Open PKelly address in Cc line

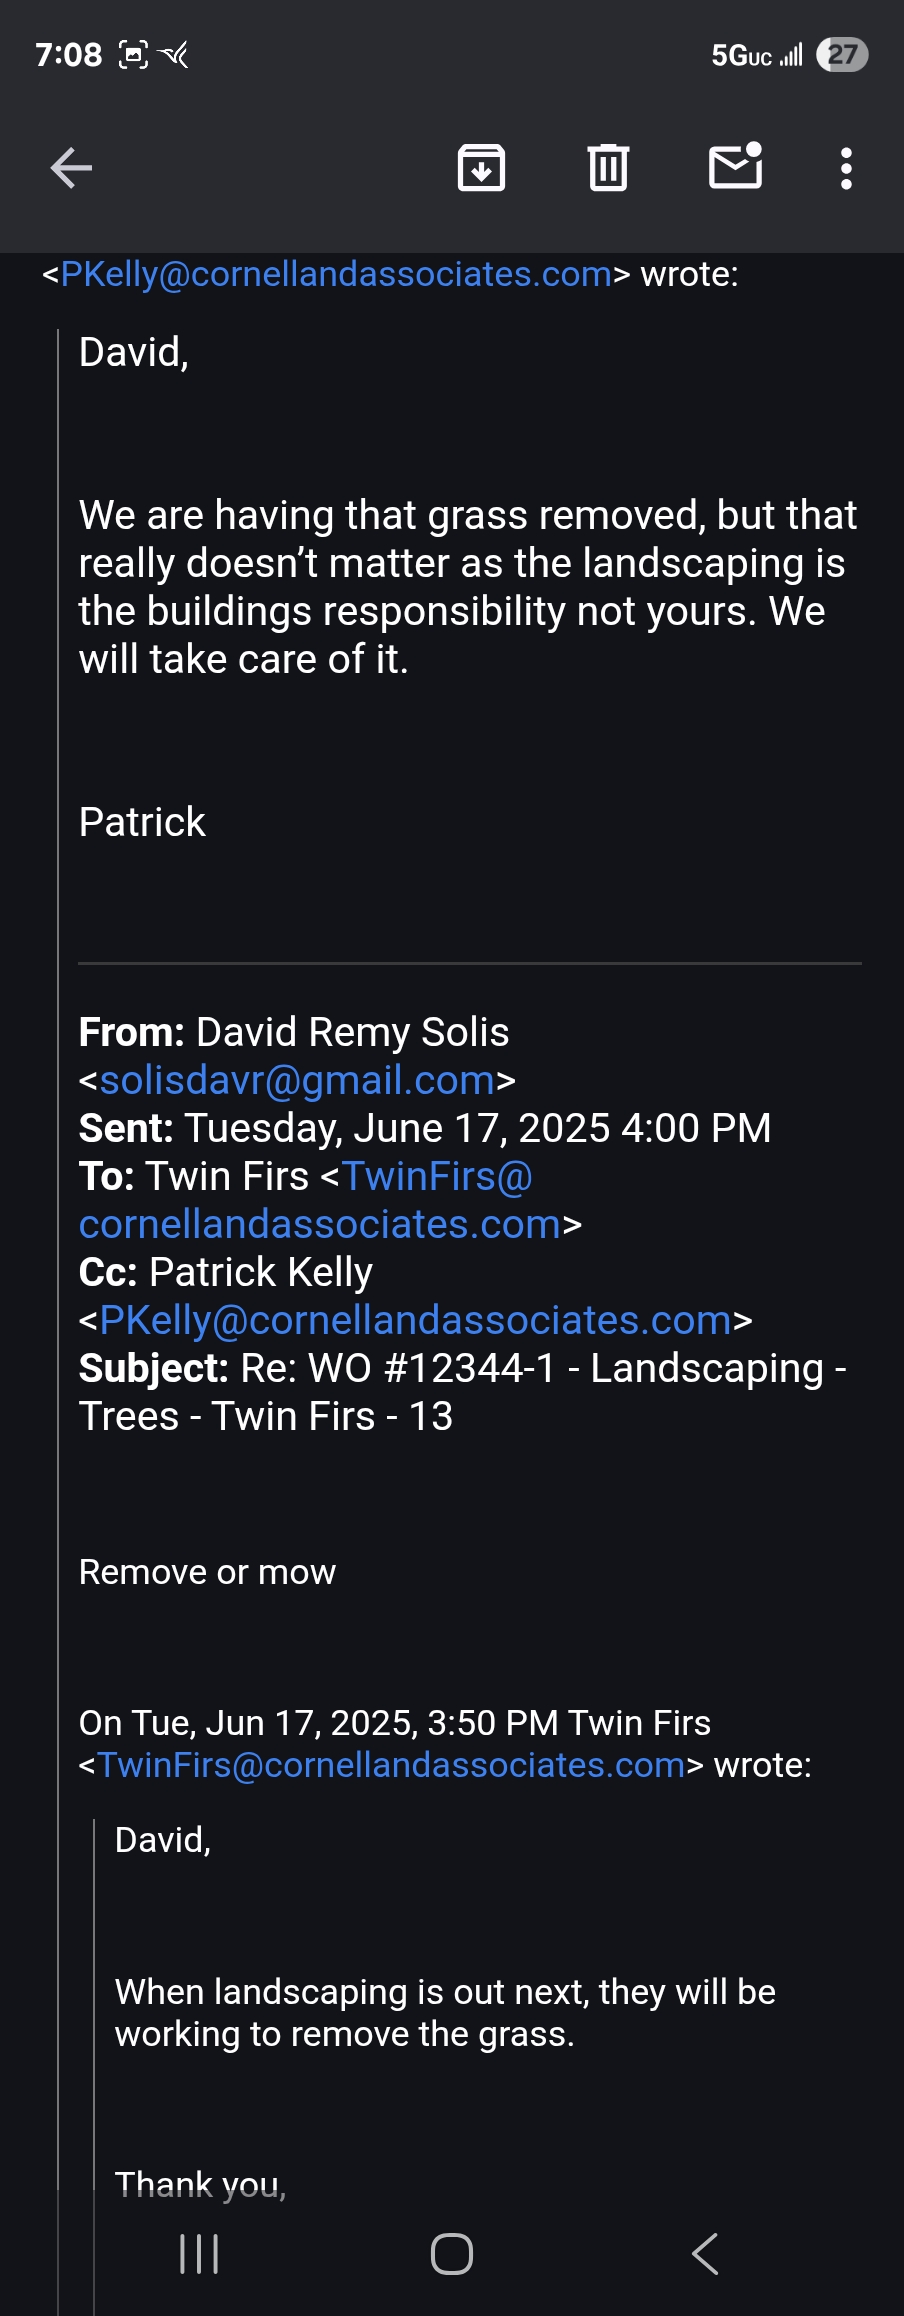[x=415, y=1320]
